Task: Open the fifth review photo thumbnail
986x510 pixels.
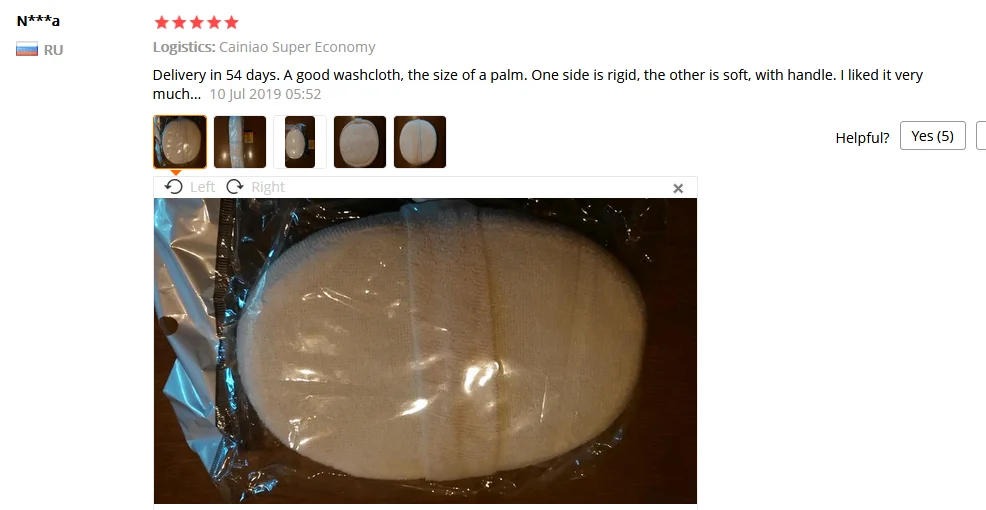Action: pos(420,142)
